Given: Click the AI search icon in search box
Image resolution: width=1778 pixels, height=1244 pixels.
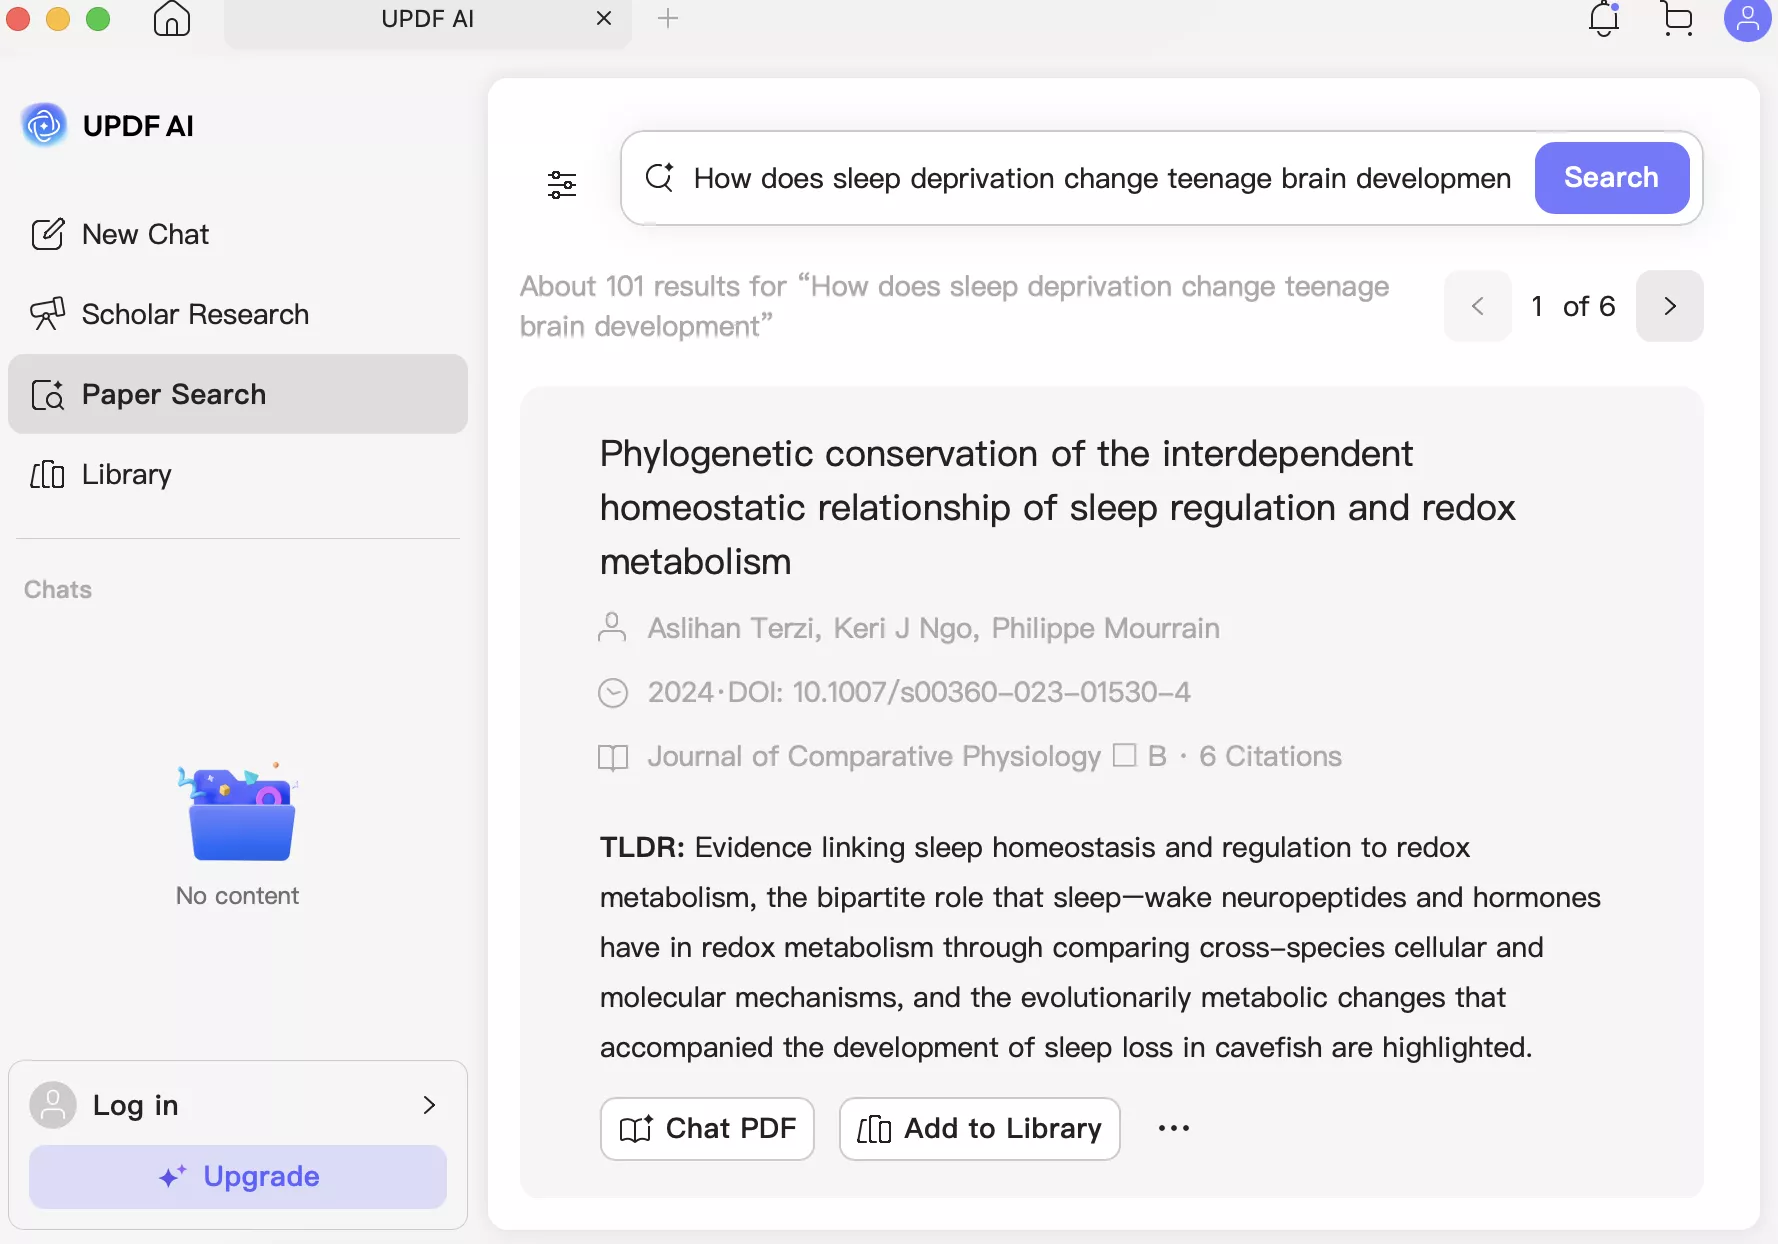Looking at the screenshot, I should pyautogui.click(x=660, y=178).
